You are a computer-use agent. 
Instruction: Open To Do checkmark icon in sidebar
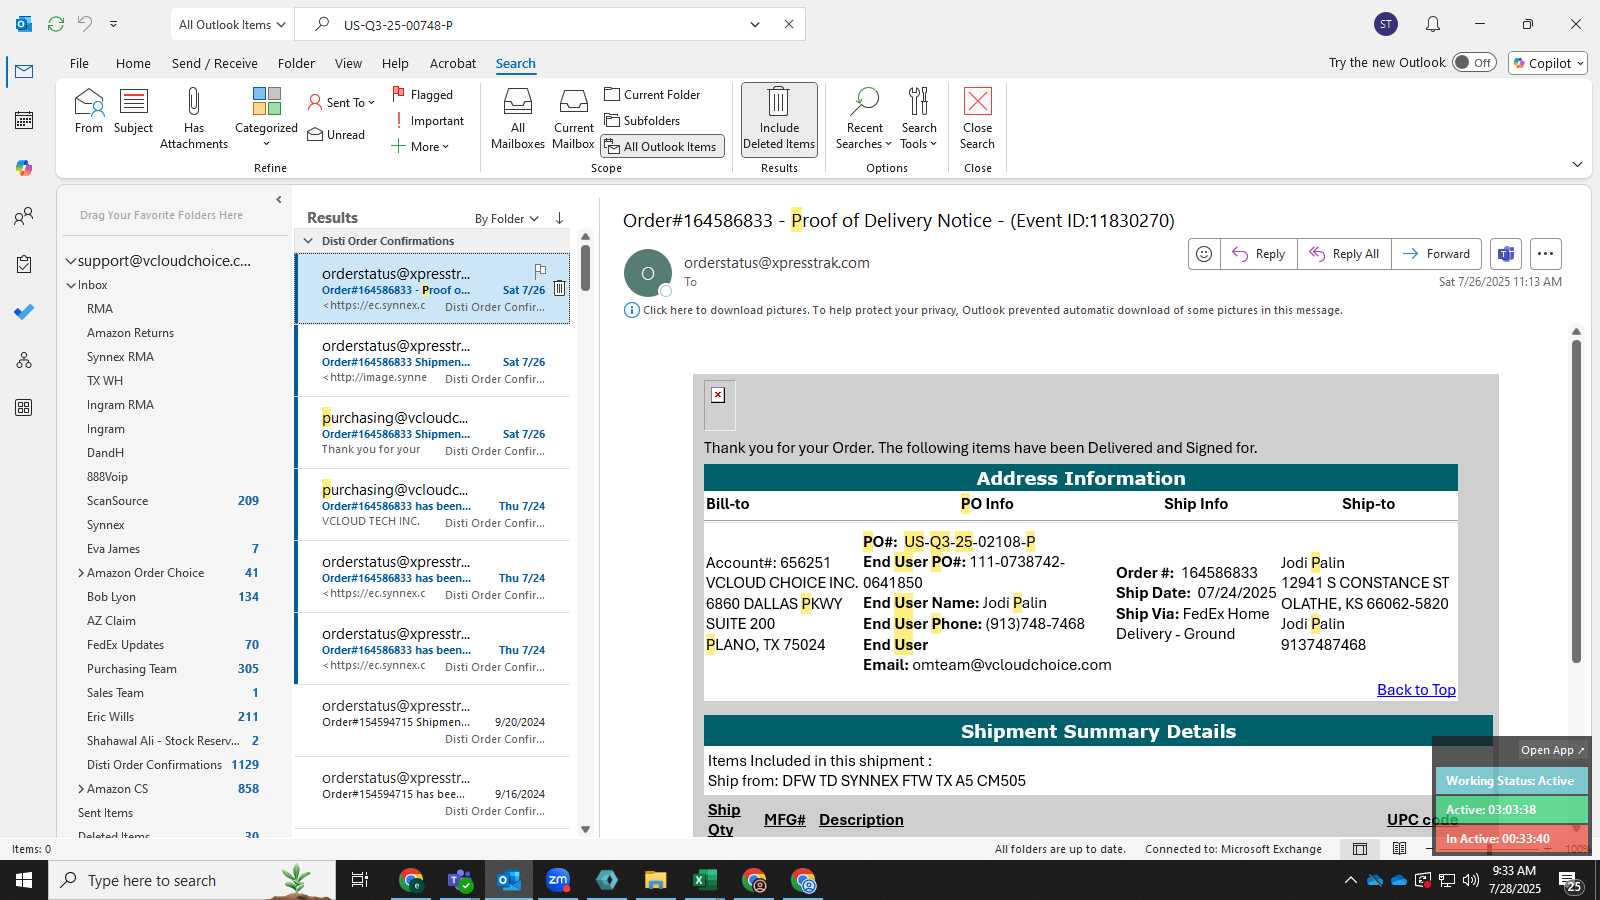[24, 312]
